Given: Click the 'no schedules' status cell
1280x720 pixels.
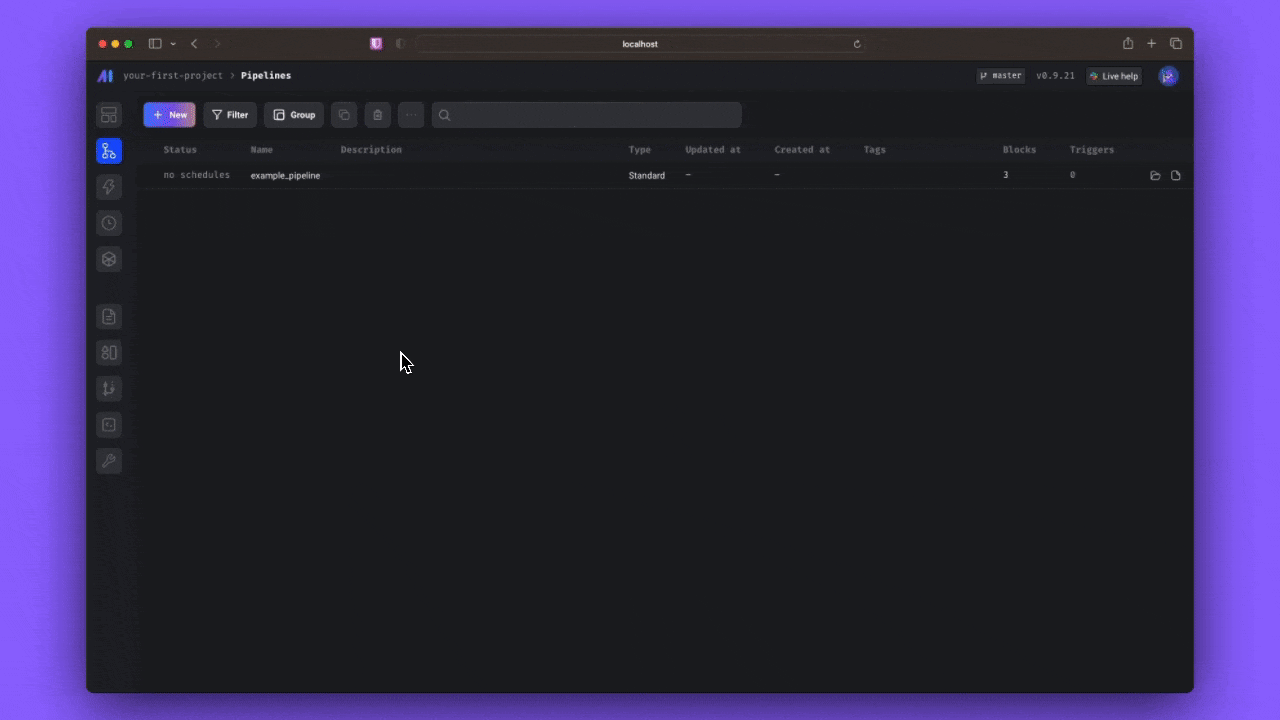Looking at the screenshot, I should click(x=196, y=175).
